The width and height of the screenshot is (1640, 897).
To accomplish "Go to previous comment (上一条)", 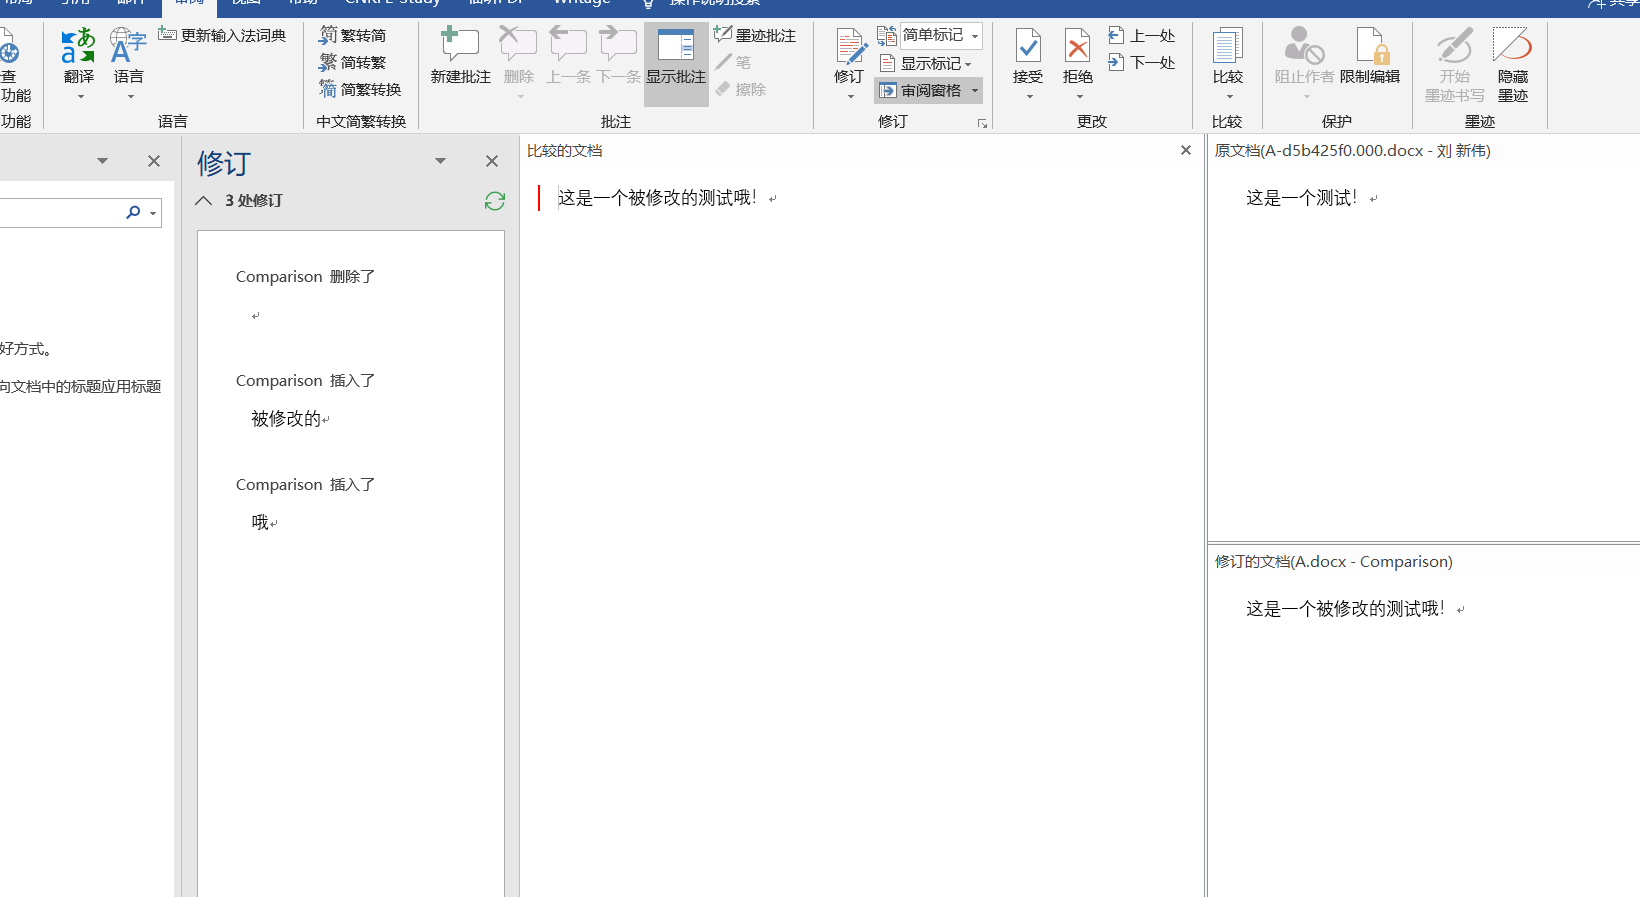I will [x=568, y=56].
